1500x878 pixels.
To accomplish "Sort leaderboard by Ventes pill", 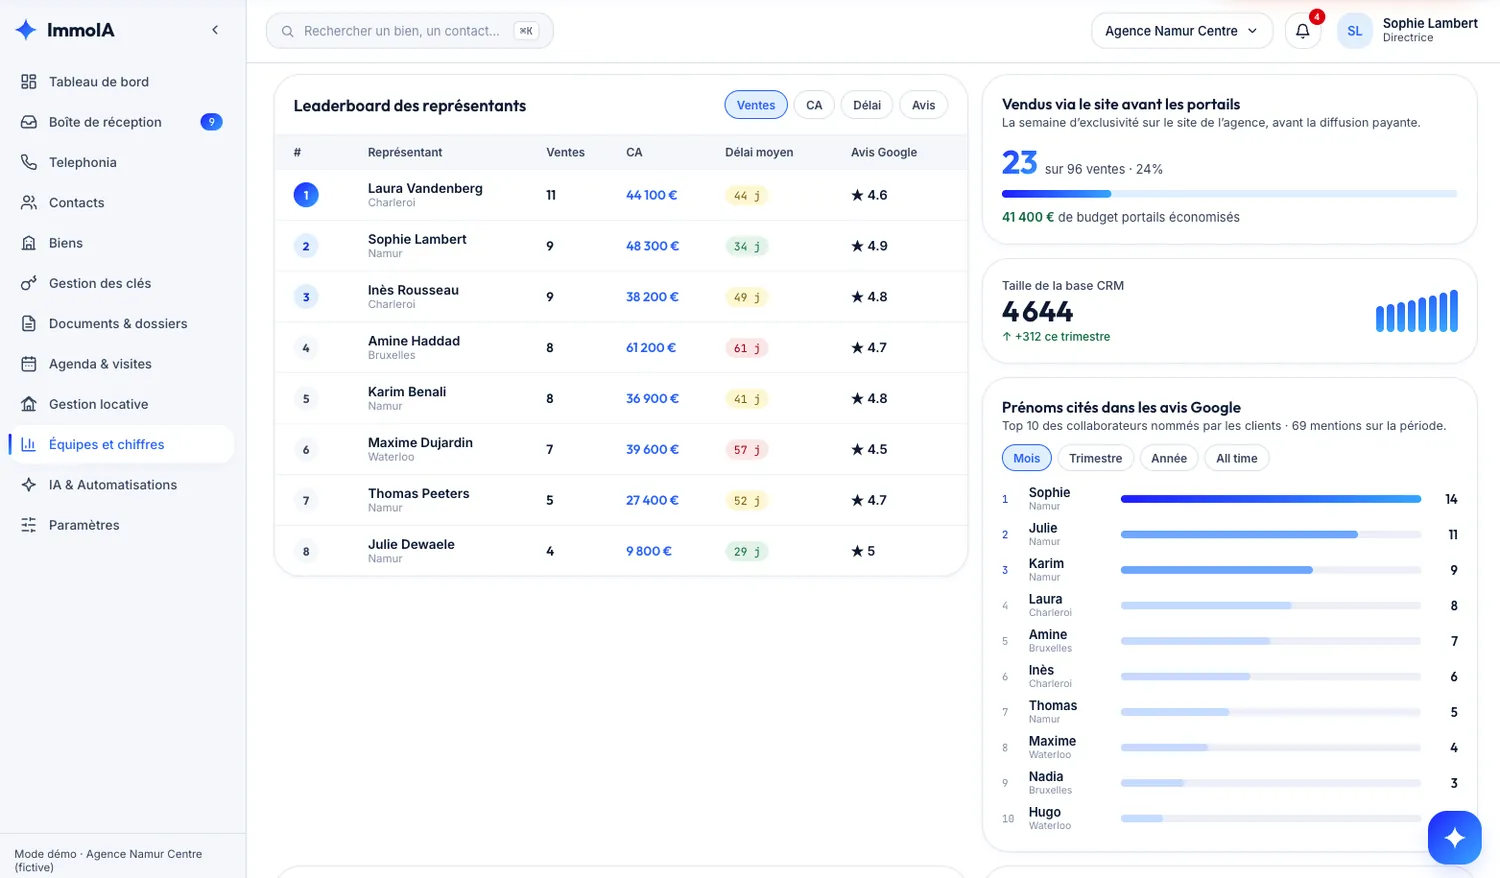I will [x=756, y=105].
